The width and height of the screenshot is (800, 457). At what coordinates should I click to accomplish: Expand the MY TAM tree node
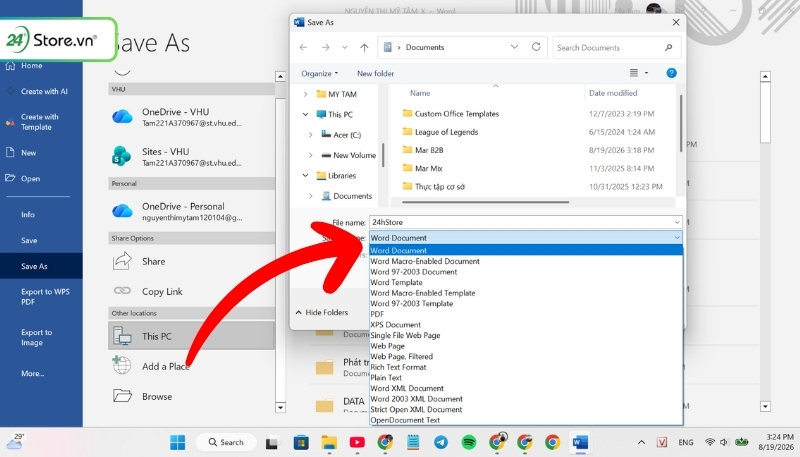tap(305, 94)
